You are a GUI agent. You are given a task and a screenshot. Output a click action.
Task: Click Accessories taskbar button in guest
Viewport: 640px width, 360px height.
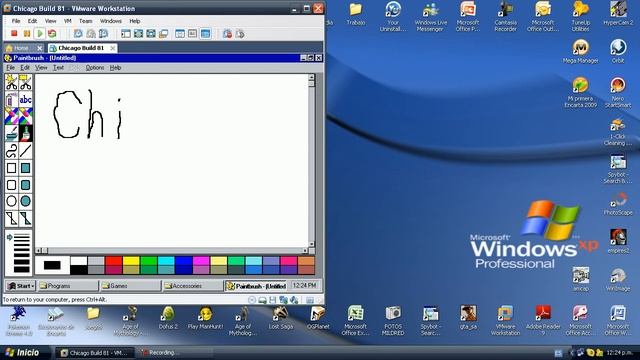coord(193,286)
